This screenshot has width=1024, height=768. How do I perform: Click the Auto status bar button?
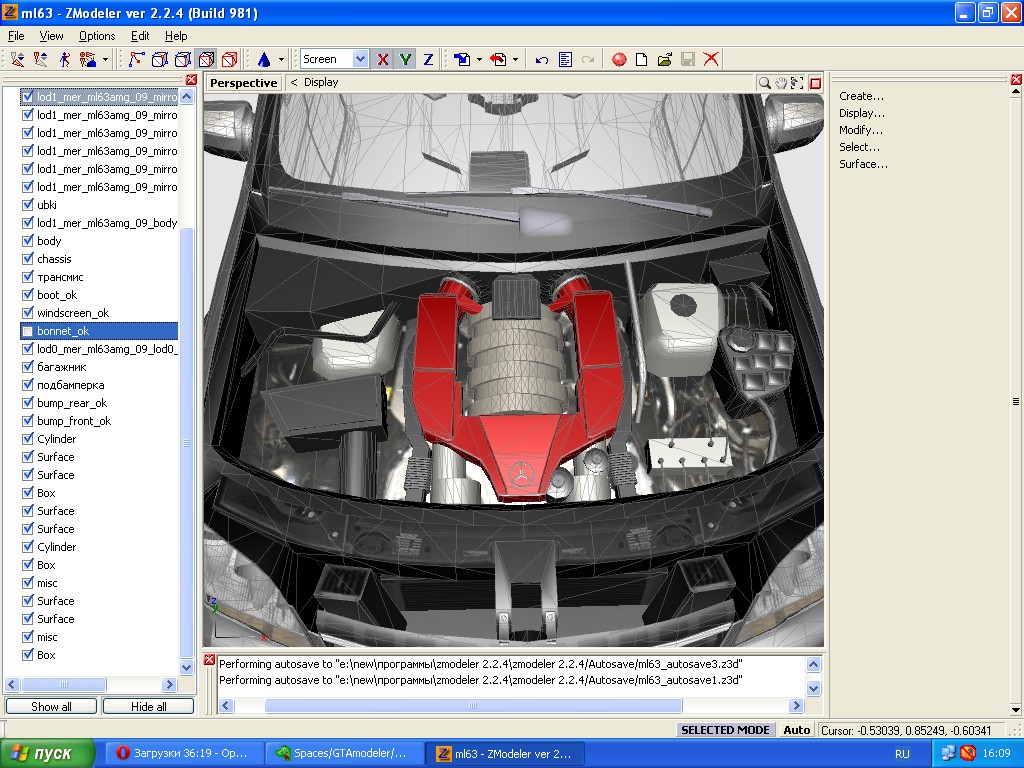pos(797,730)
